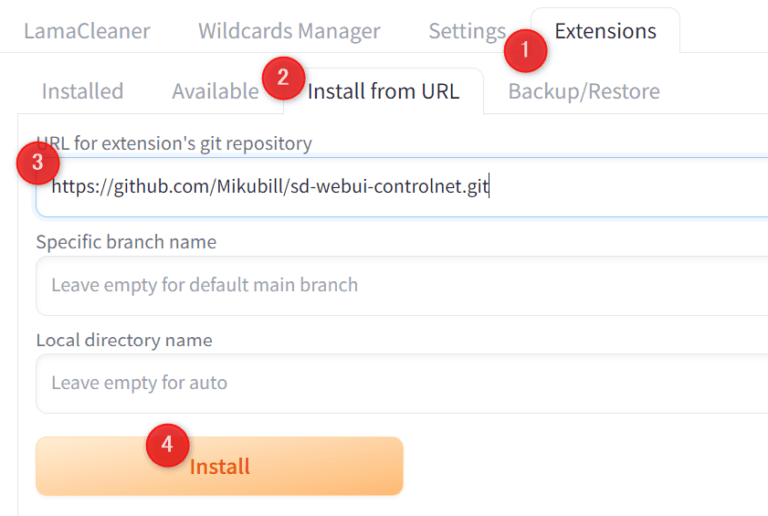Click the red number 4 marker
Viewport: 768px width, 516px height.
[168, 445]
